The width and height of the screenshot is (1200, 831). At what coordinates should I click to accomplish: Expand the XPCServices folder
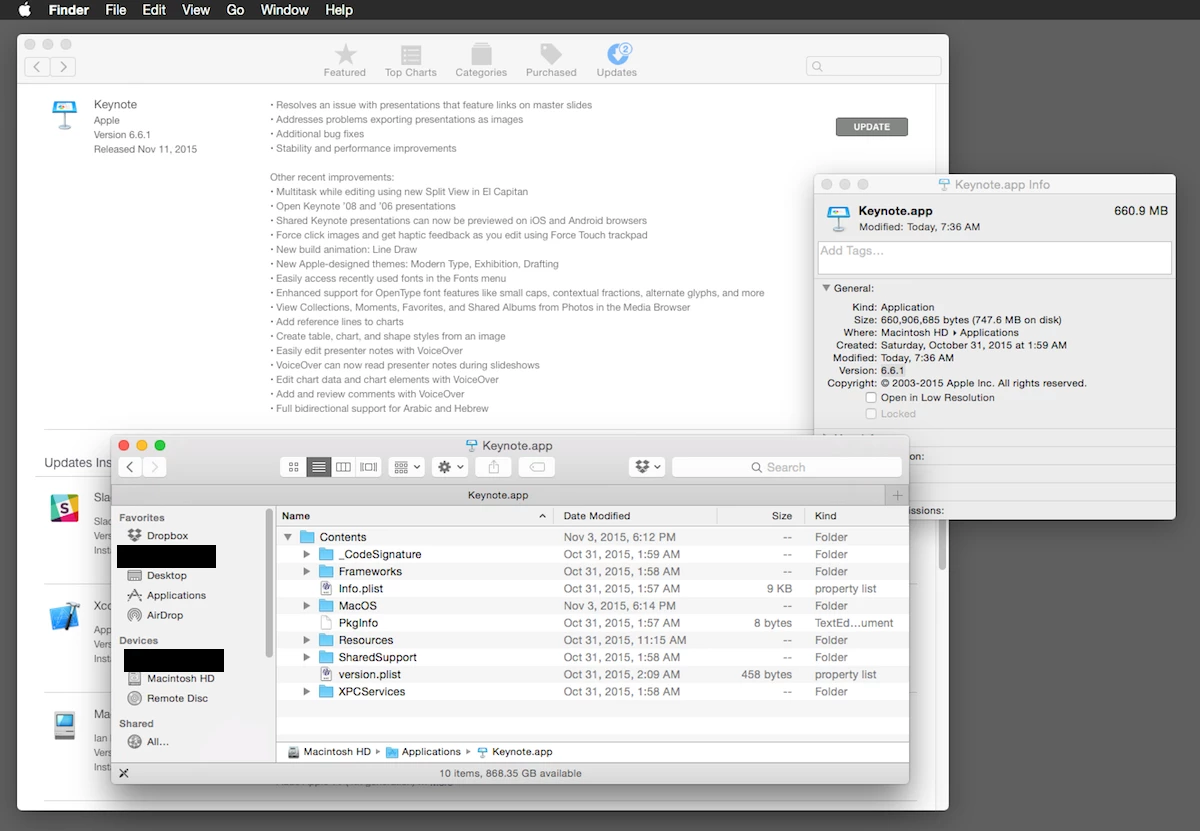307,691
